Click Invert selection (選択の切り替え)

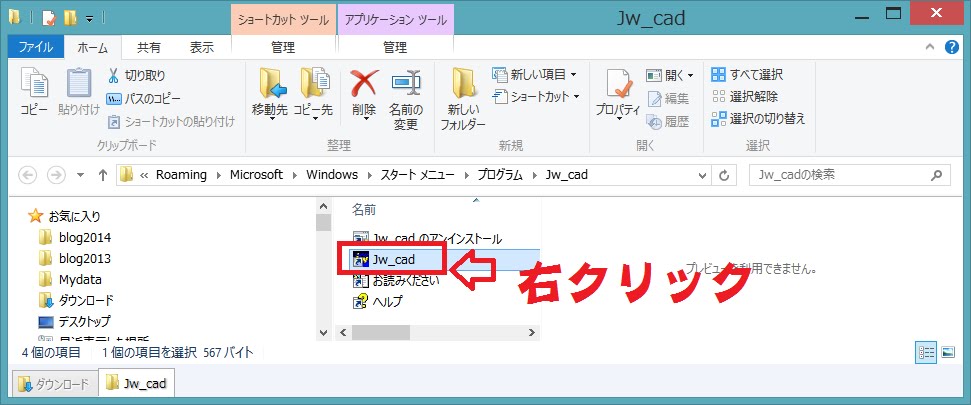click(759, 119)
